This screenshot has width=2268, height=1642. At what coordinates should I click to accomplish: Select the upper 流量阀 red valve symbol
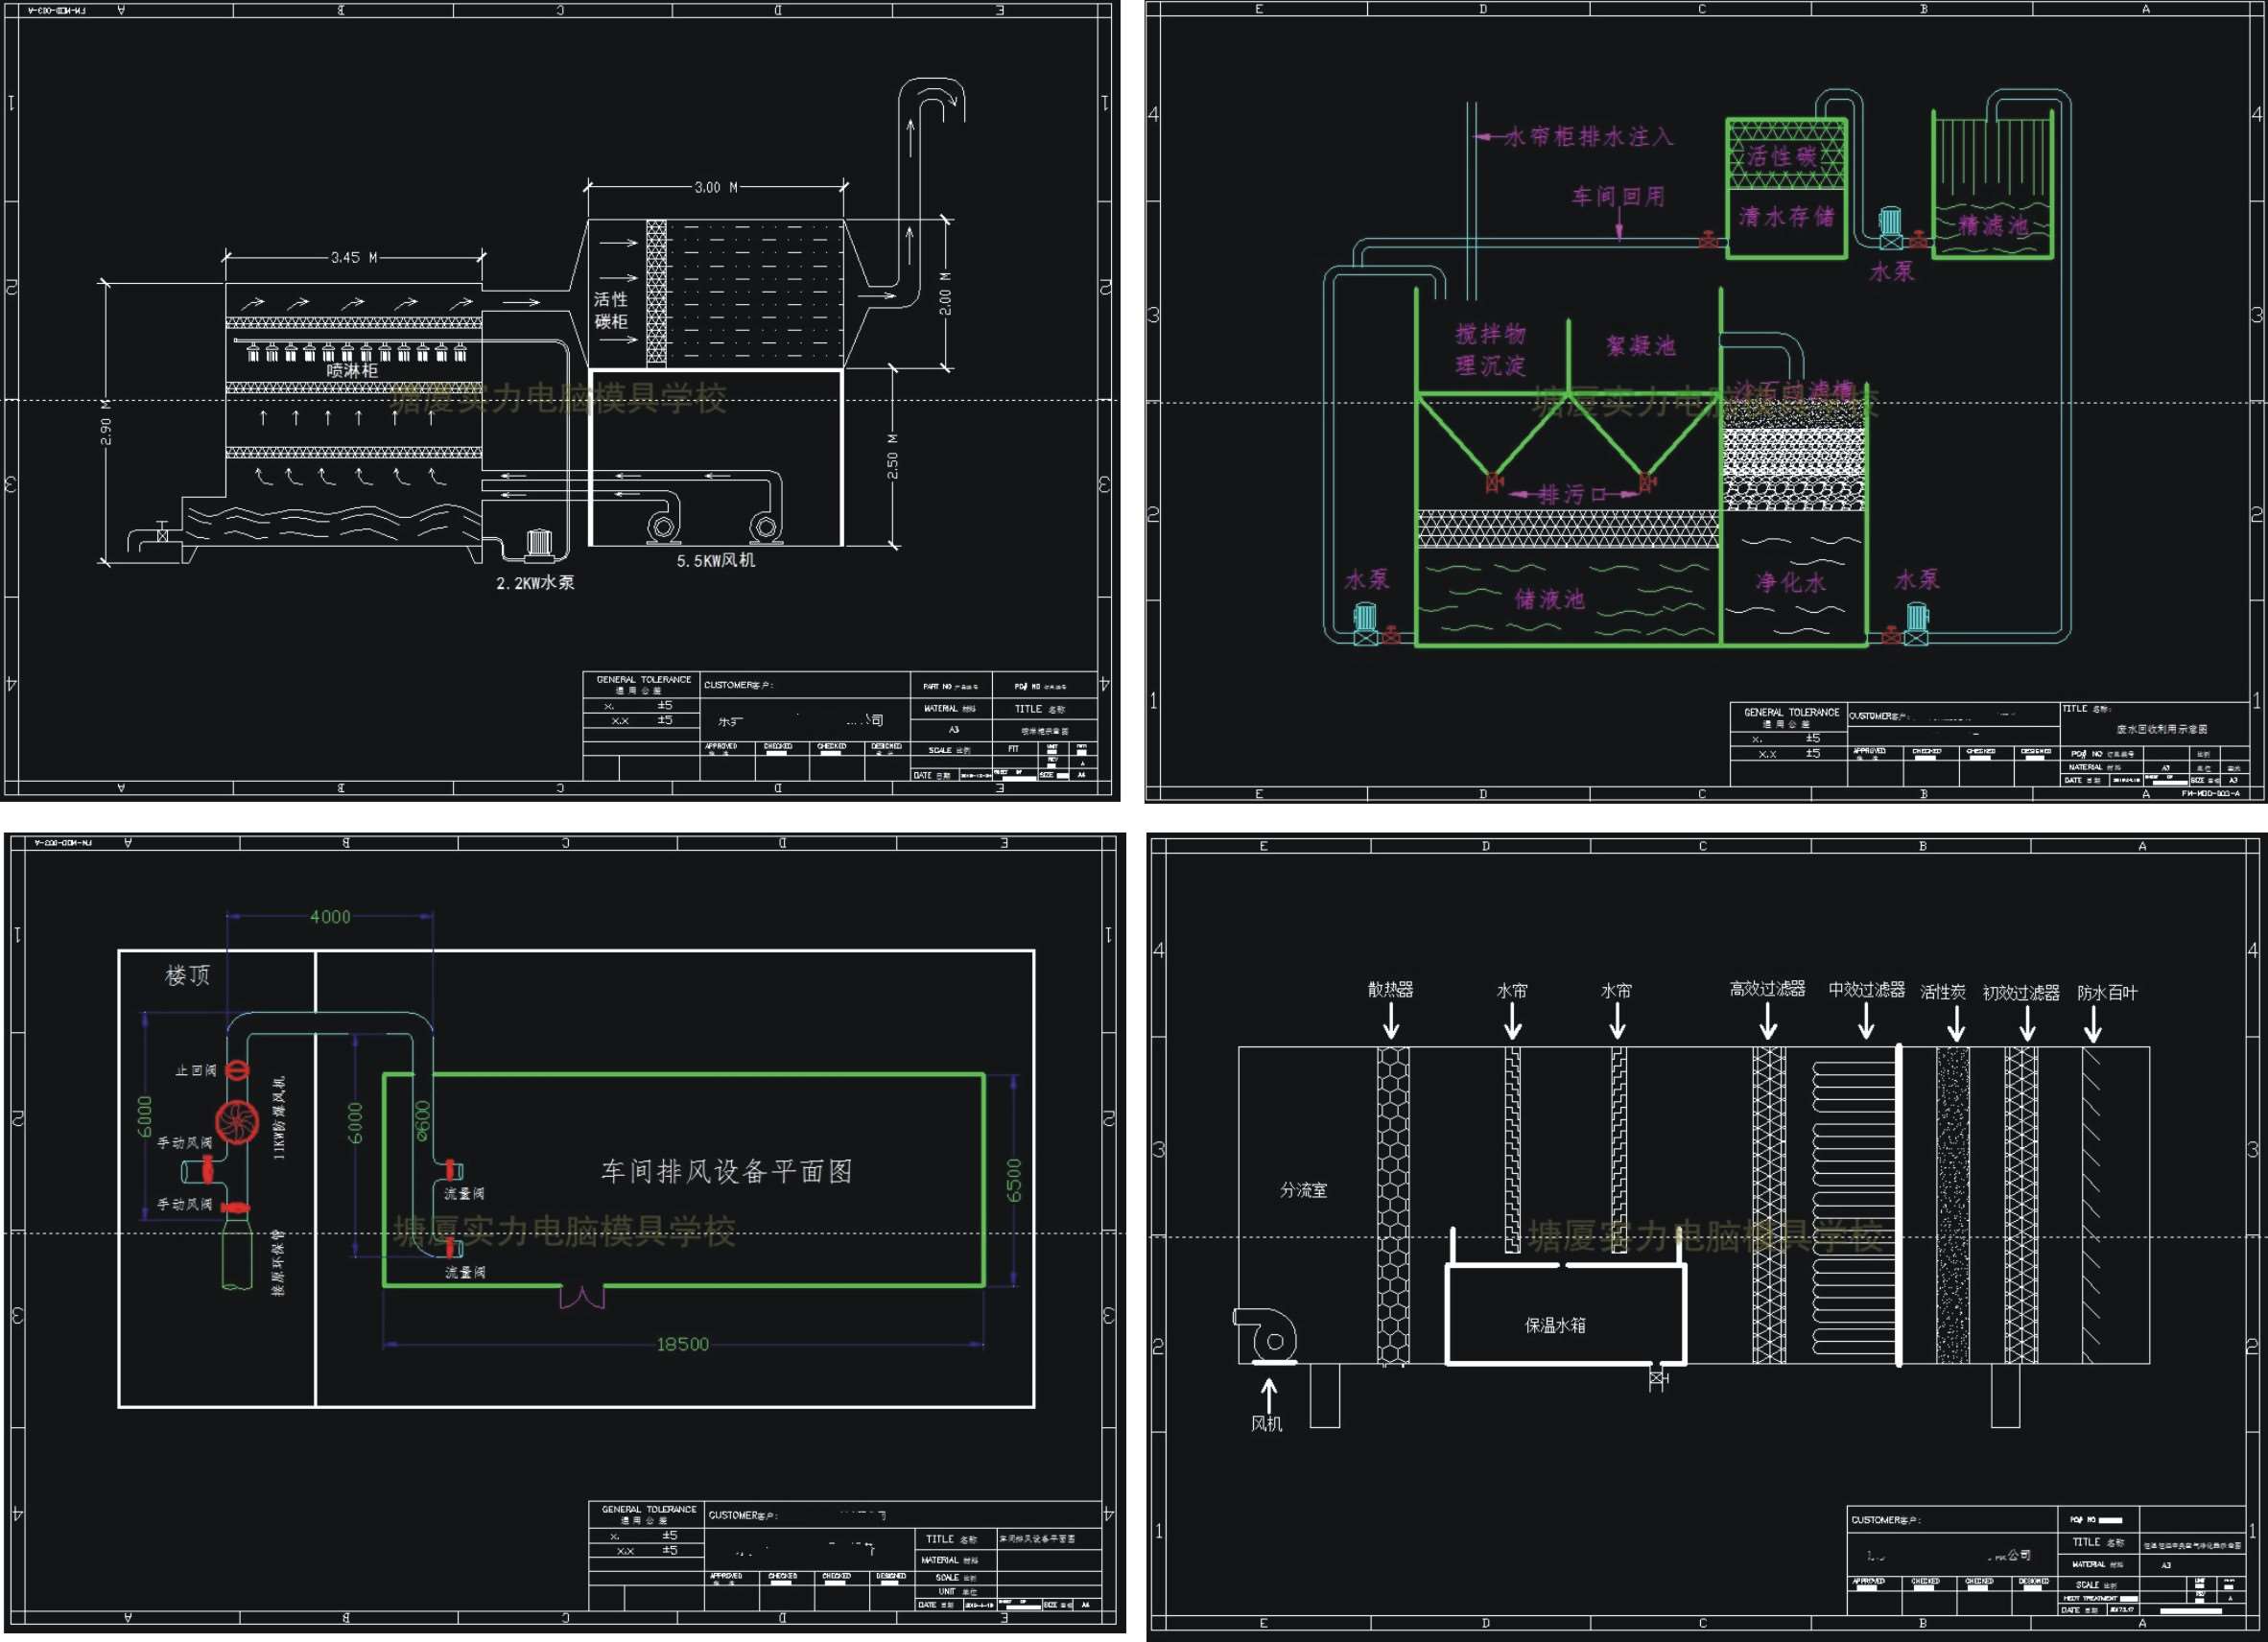tap(451, 1169)
